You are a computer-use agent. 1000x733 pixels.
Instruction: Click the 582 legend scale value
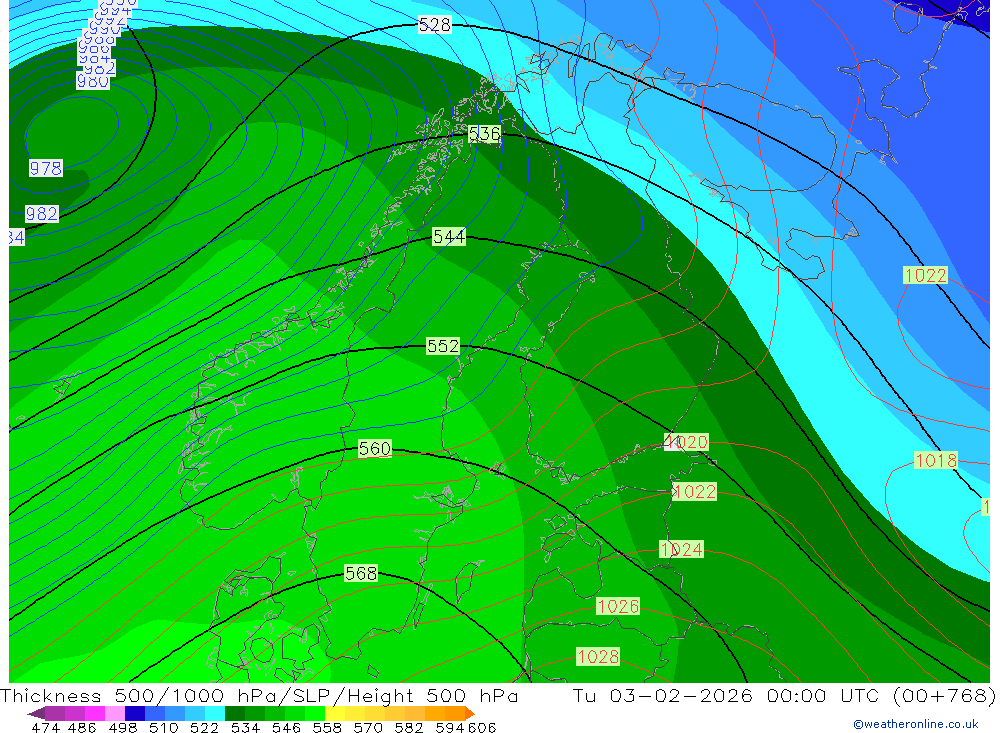pos(408,727)
